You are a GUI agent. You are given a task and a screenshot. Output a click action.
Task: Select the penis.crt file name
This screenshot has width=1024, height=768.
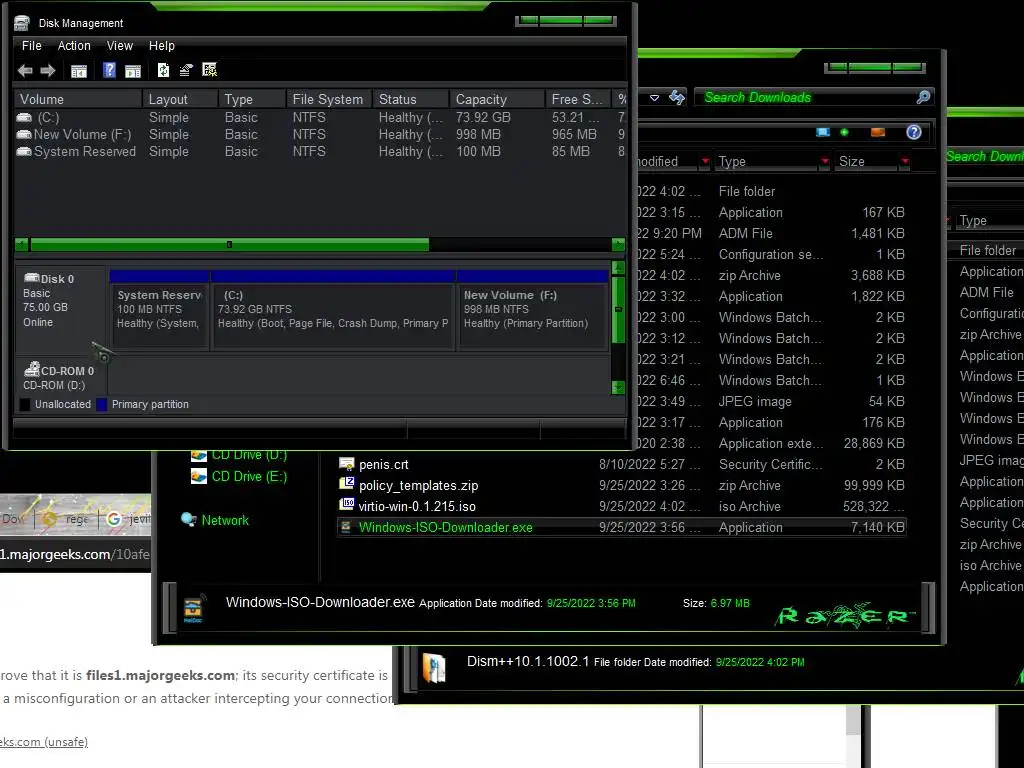[383, 464]
